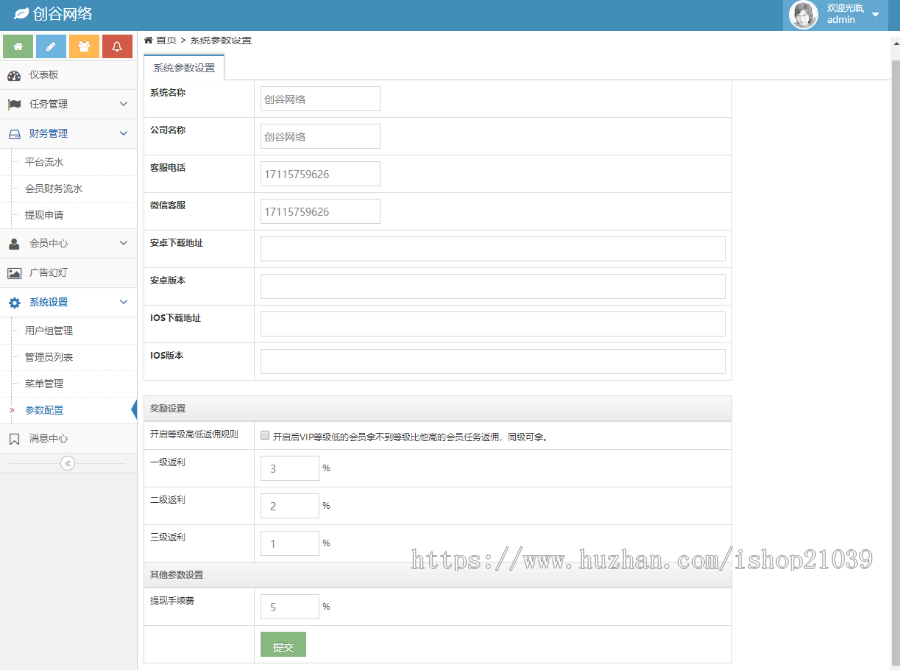Image resolution: width=900 pixels, height=670 pixels.
Task: Click the 奖励设置 section header
Action: tap(437, 408)
